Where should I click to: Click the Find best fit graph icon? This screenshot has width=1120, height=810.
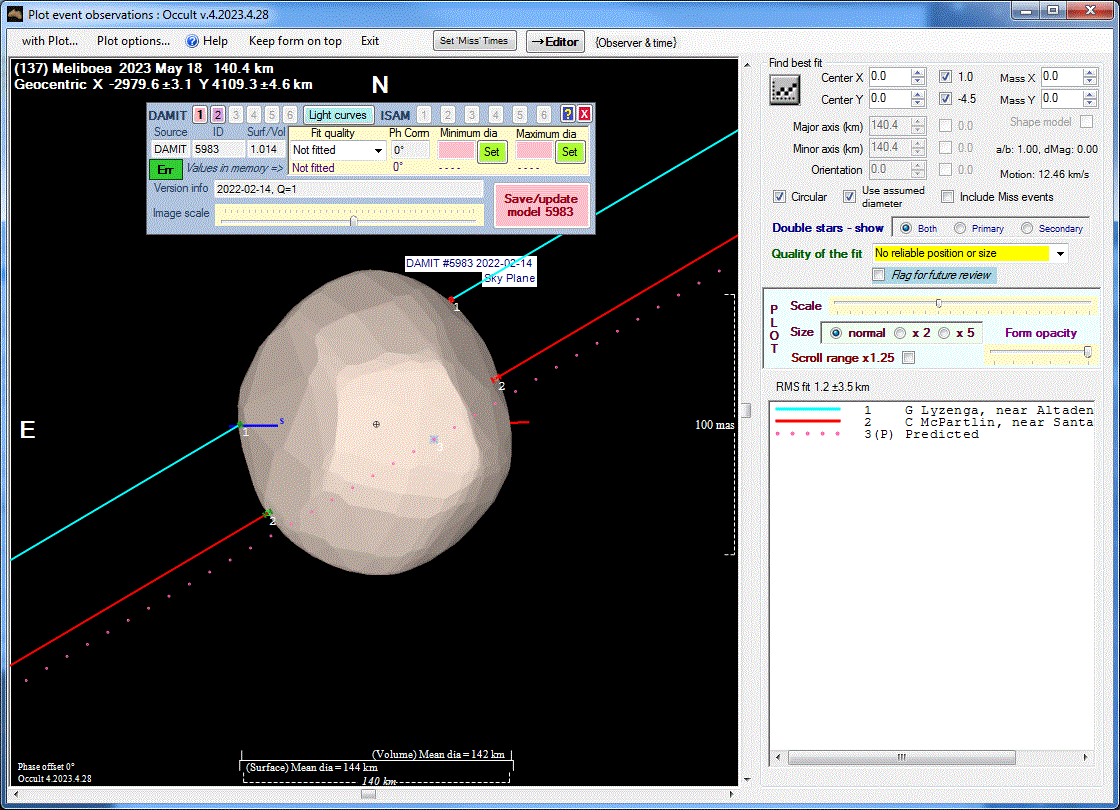click(x=784, y=89)
